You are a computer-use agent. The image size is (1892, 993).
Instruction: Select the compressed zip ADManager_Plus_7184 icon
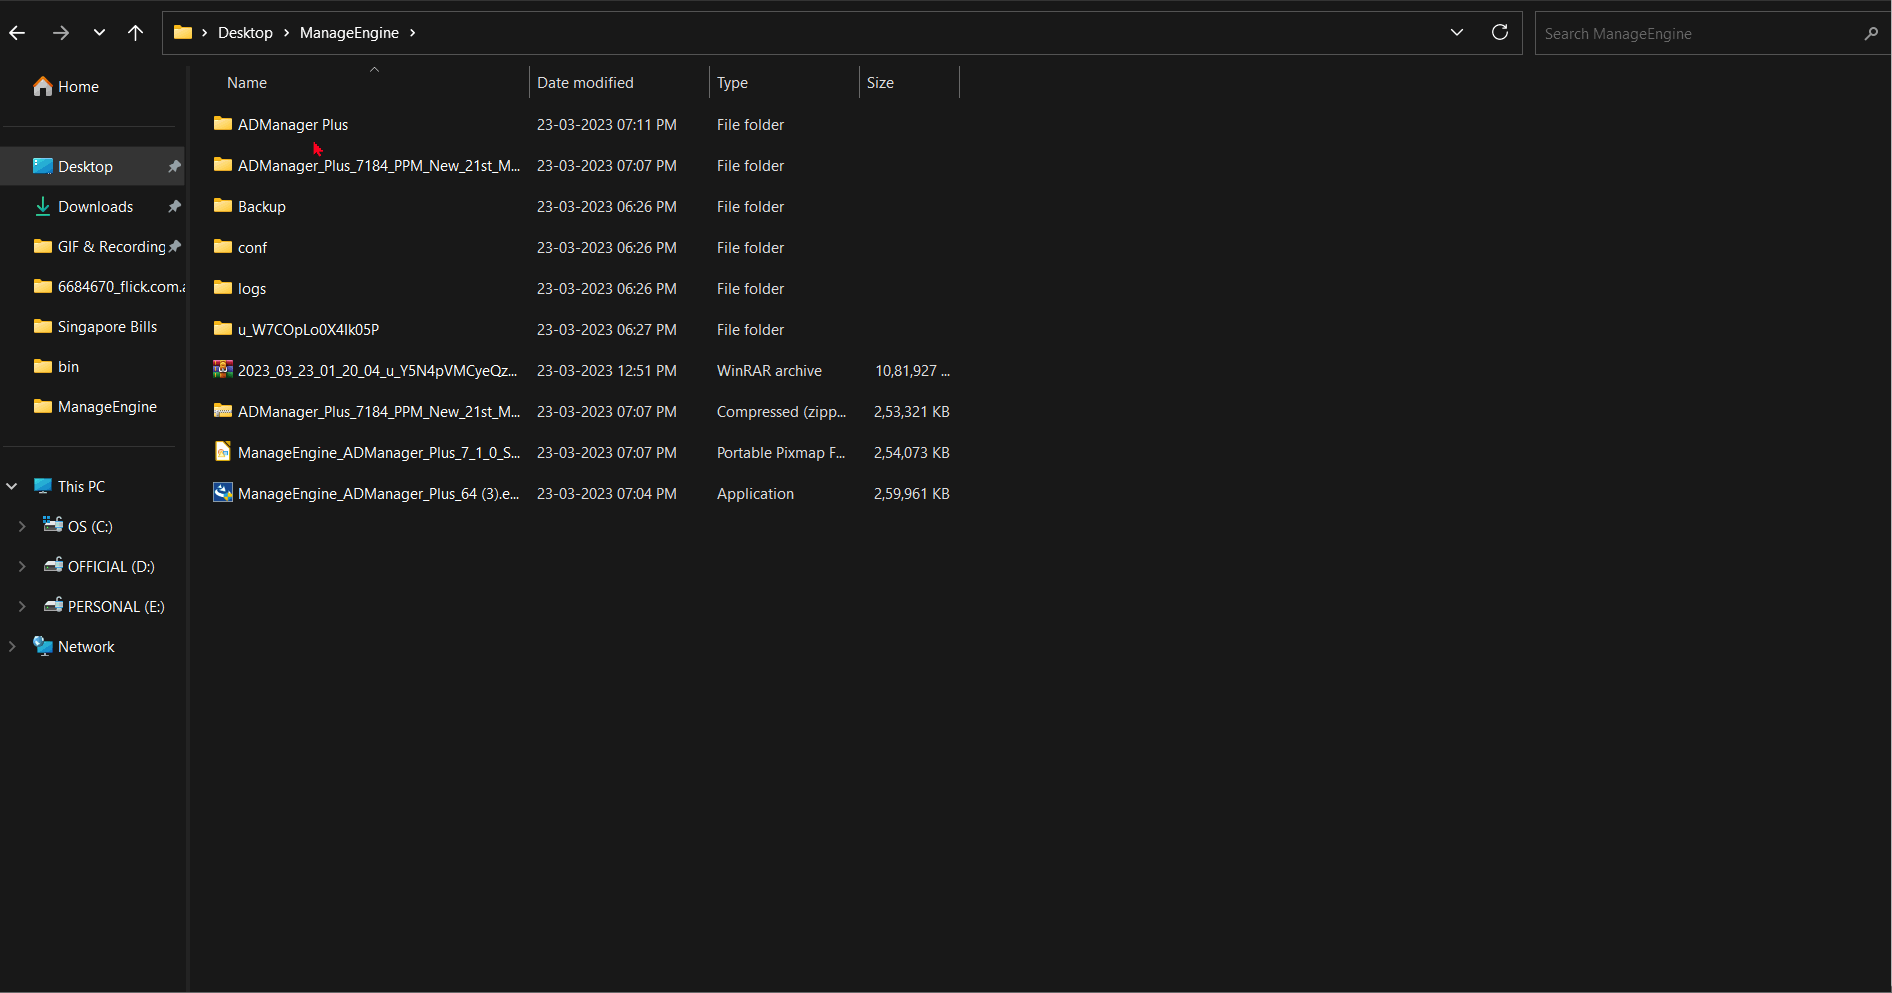pos(223,411)
